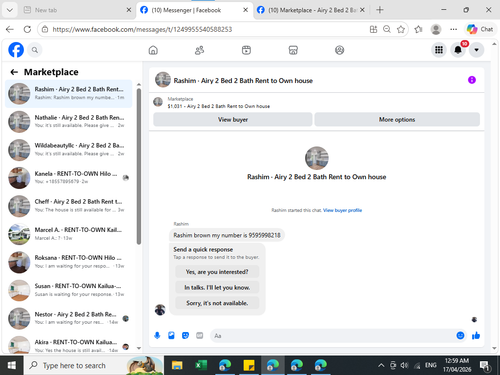Open the Susan RENT-TO-OWN Kailua conversation

(x=69, y=290)
